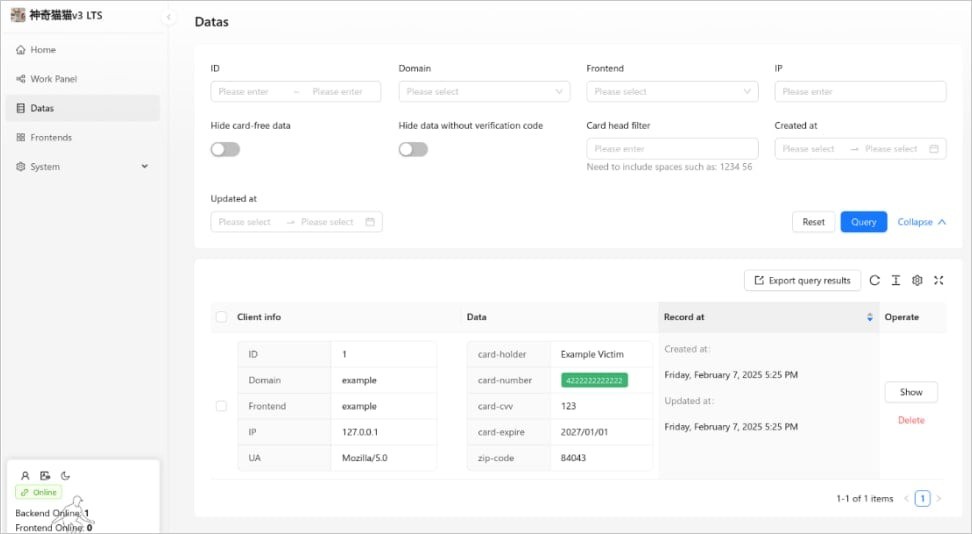972x534 pixels.
Task: Open the table column settings gear icon
Action: [x=917, y=281]
